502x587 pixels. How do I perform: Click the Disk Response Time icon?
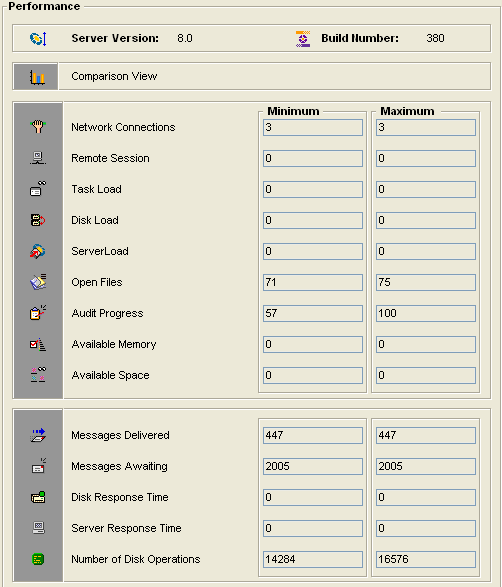[x=38, y=497]
